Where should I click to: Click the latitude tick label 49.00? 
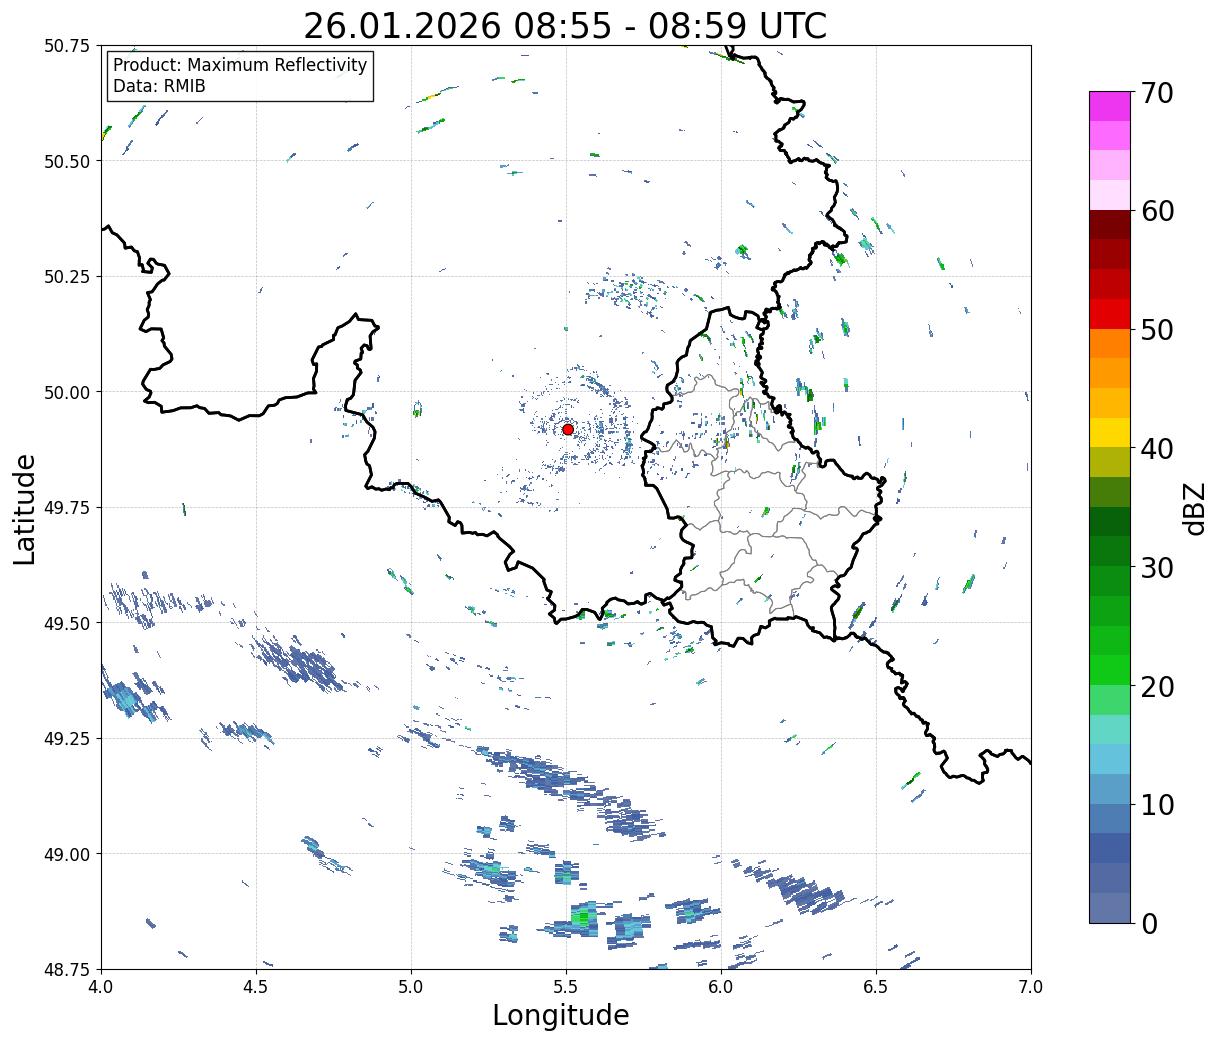[67, 854]
